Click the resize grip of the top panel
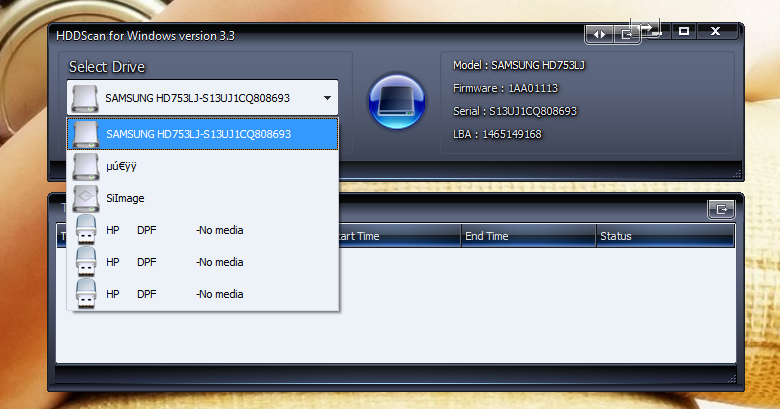The width and height of the screenshot is (780, 409). click(x=737, y=174)
